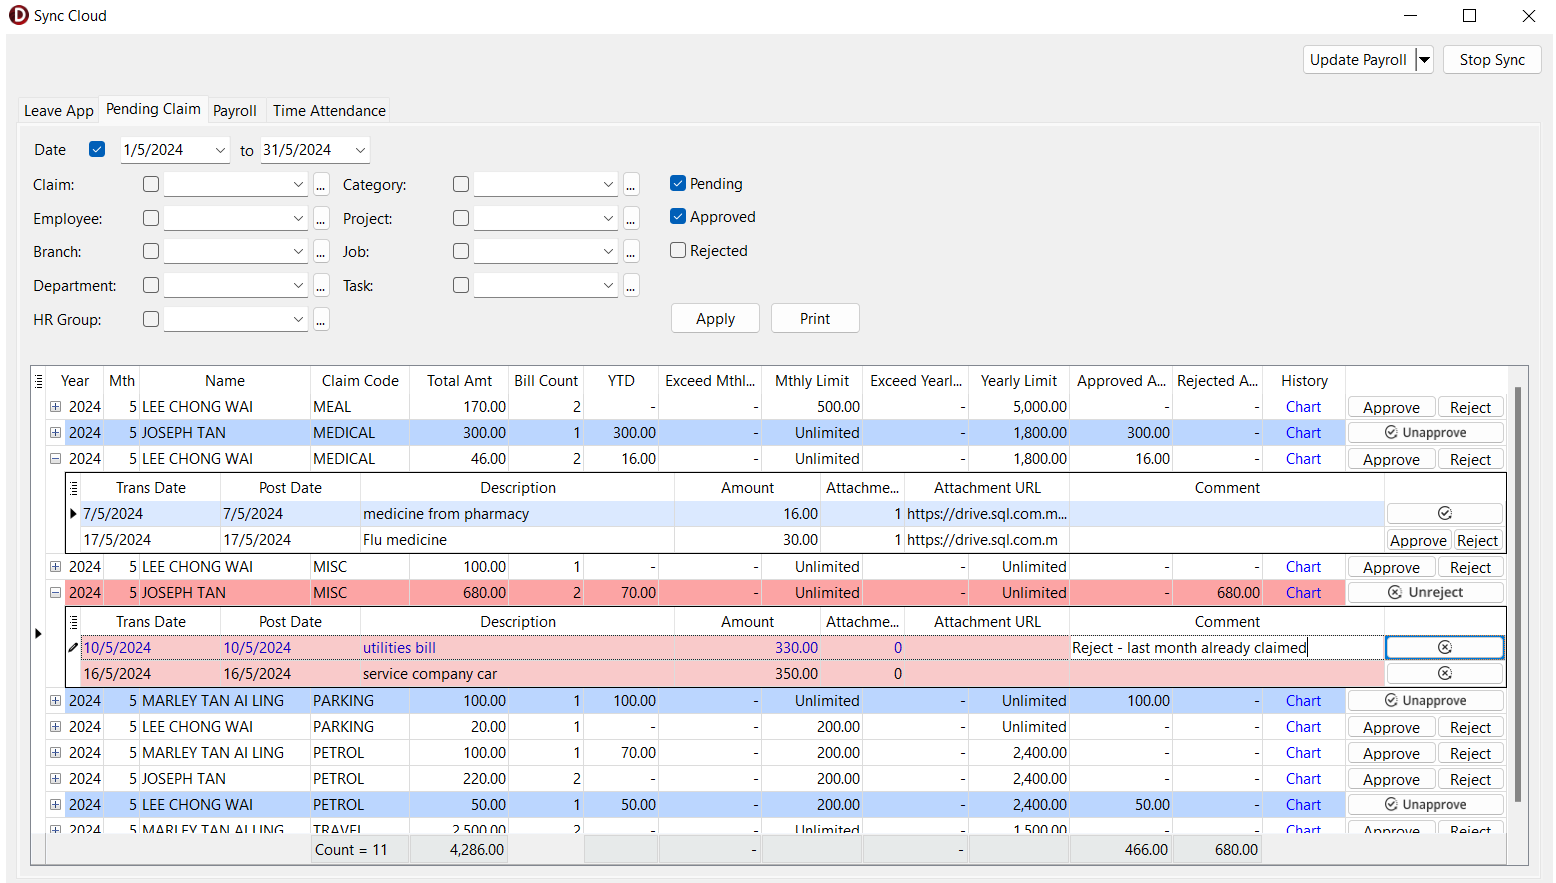
Task: Open ellipsis lookup button next to Employee
Action: [321, 219]
